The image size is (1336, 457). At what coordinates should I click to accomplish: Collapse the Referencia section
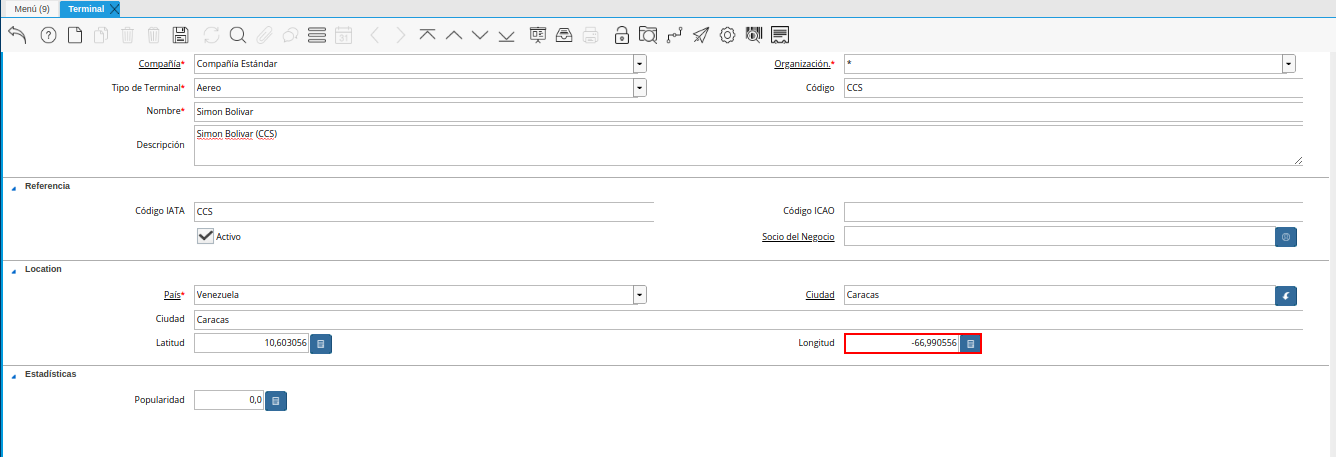click(14, 187)
